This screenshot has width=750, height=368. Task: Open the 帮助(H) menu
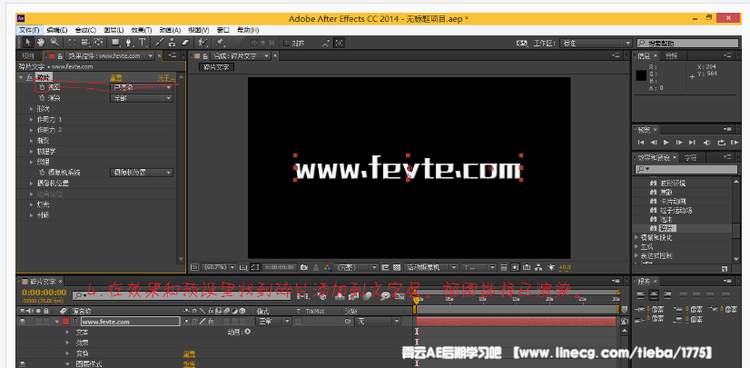[248, 30]
